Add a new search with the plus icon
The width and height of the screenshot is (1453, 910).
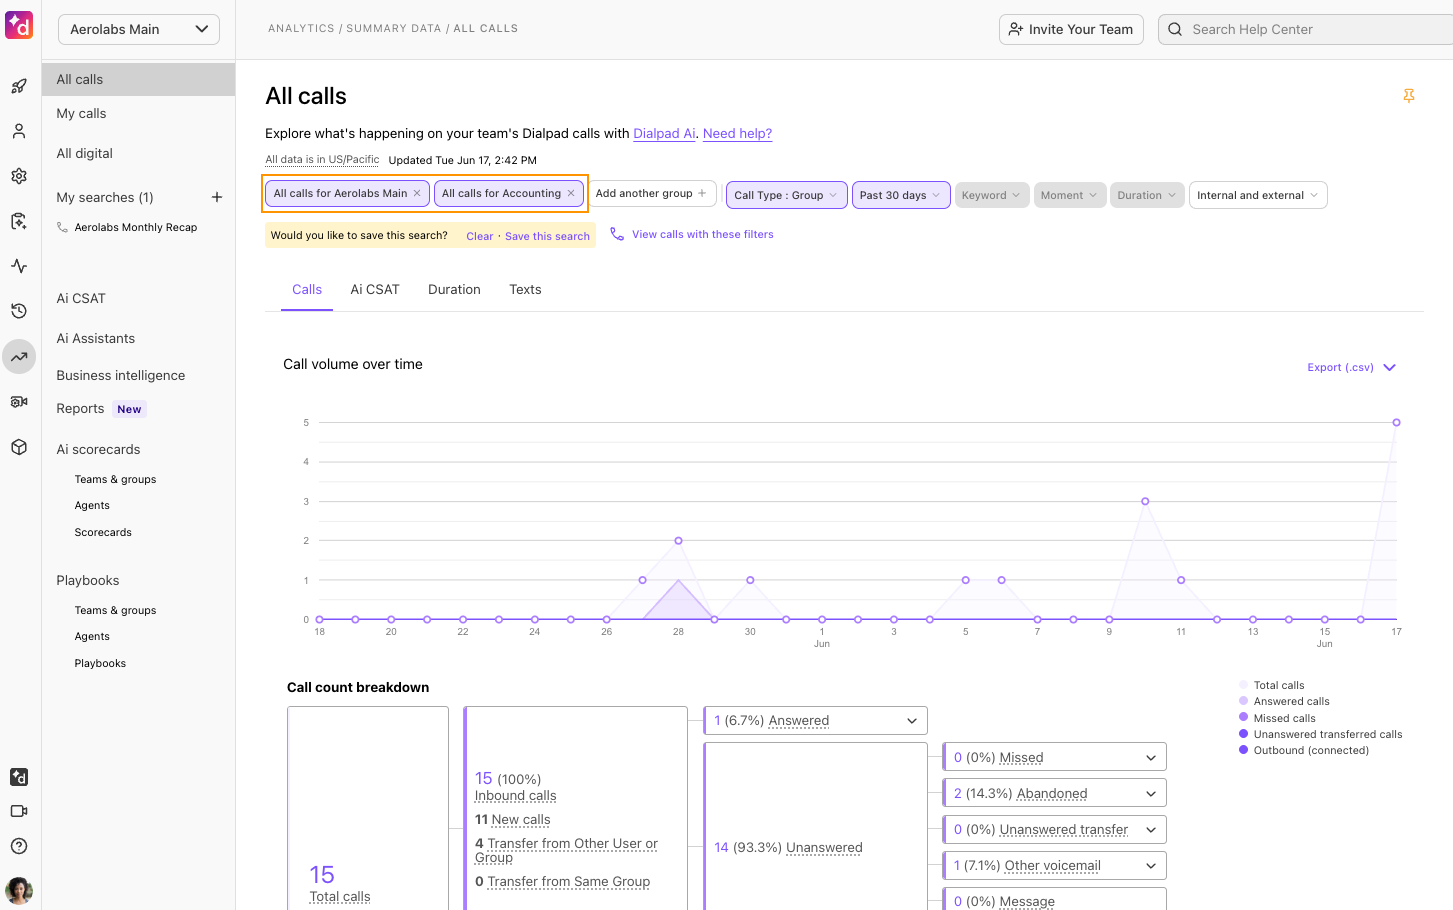(x=217, y=197)
